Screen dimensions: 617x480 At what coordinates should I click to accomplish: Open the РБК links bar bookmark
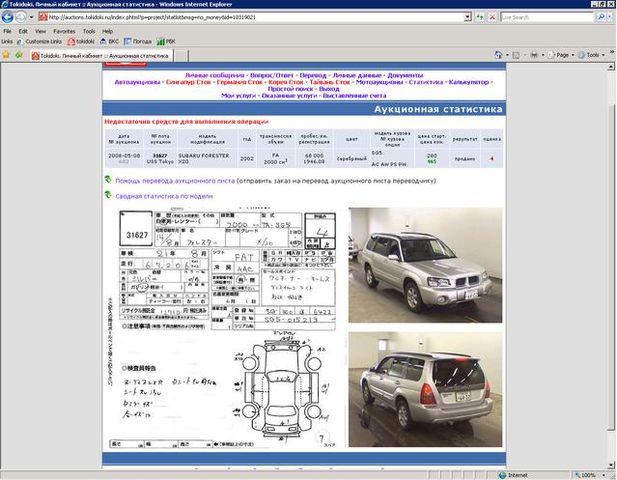pyautogui.click(x=166, y=41)
